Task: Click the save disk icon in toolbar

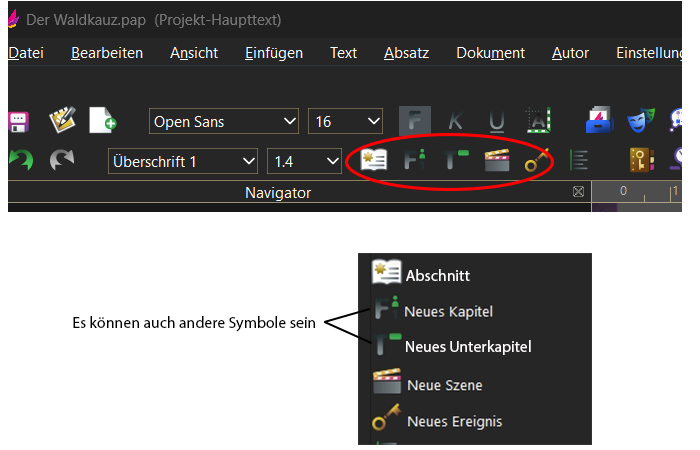Action: point(19,121)
